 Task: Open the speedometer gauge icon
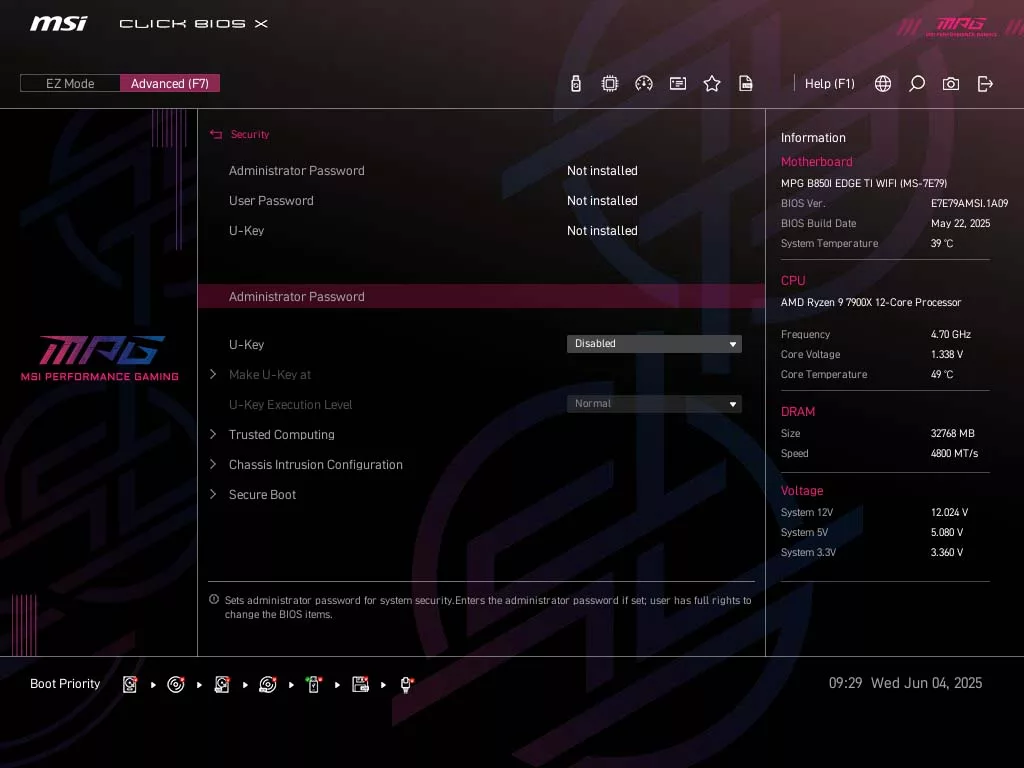(x=644, y=84)
